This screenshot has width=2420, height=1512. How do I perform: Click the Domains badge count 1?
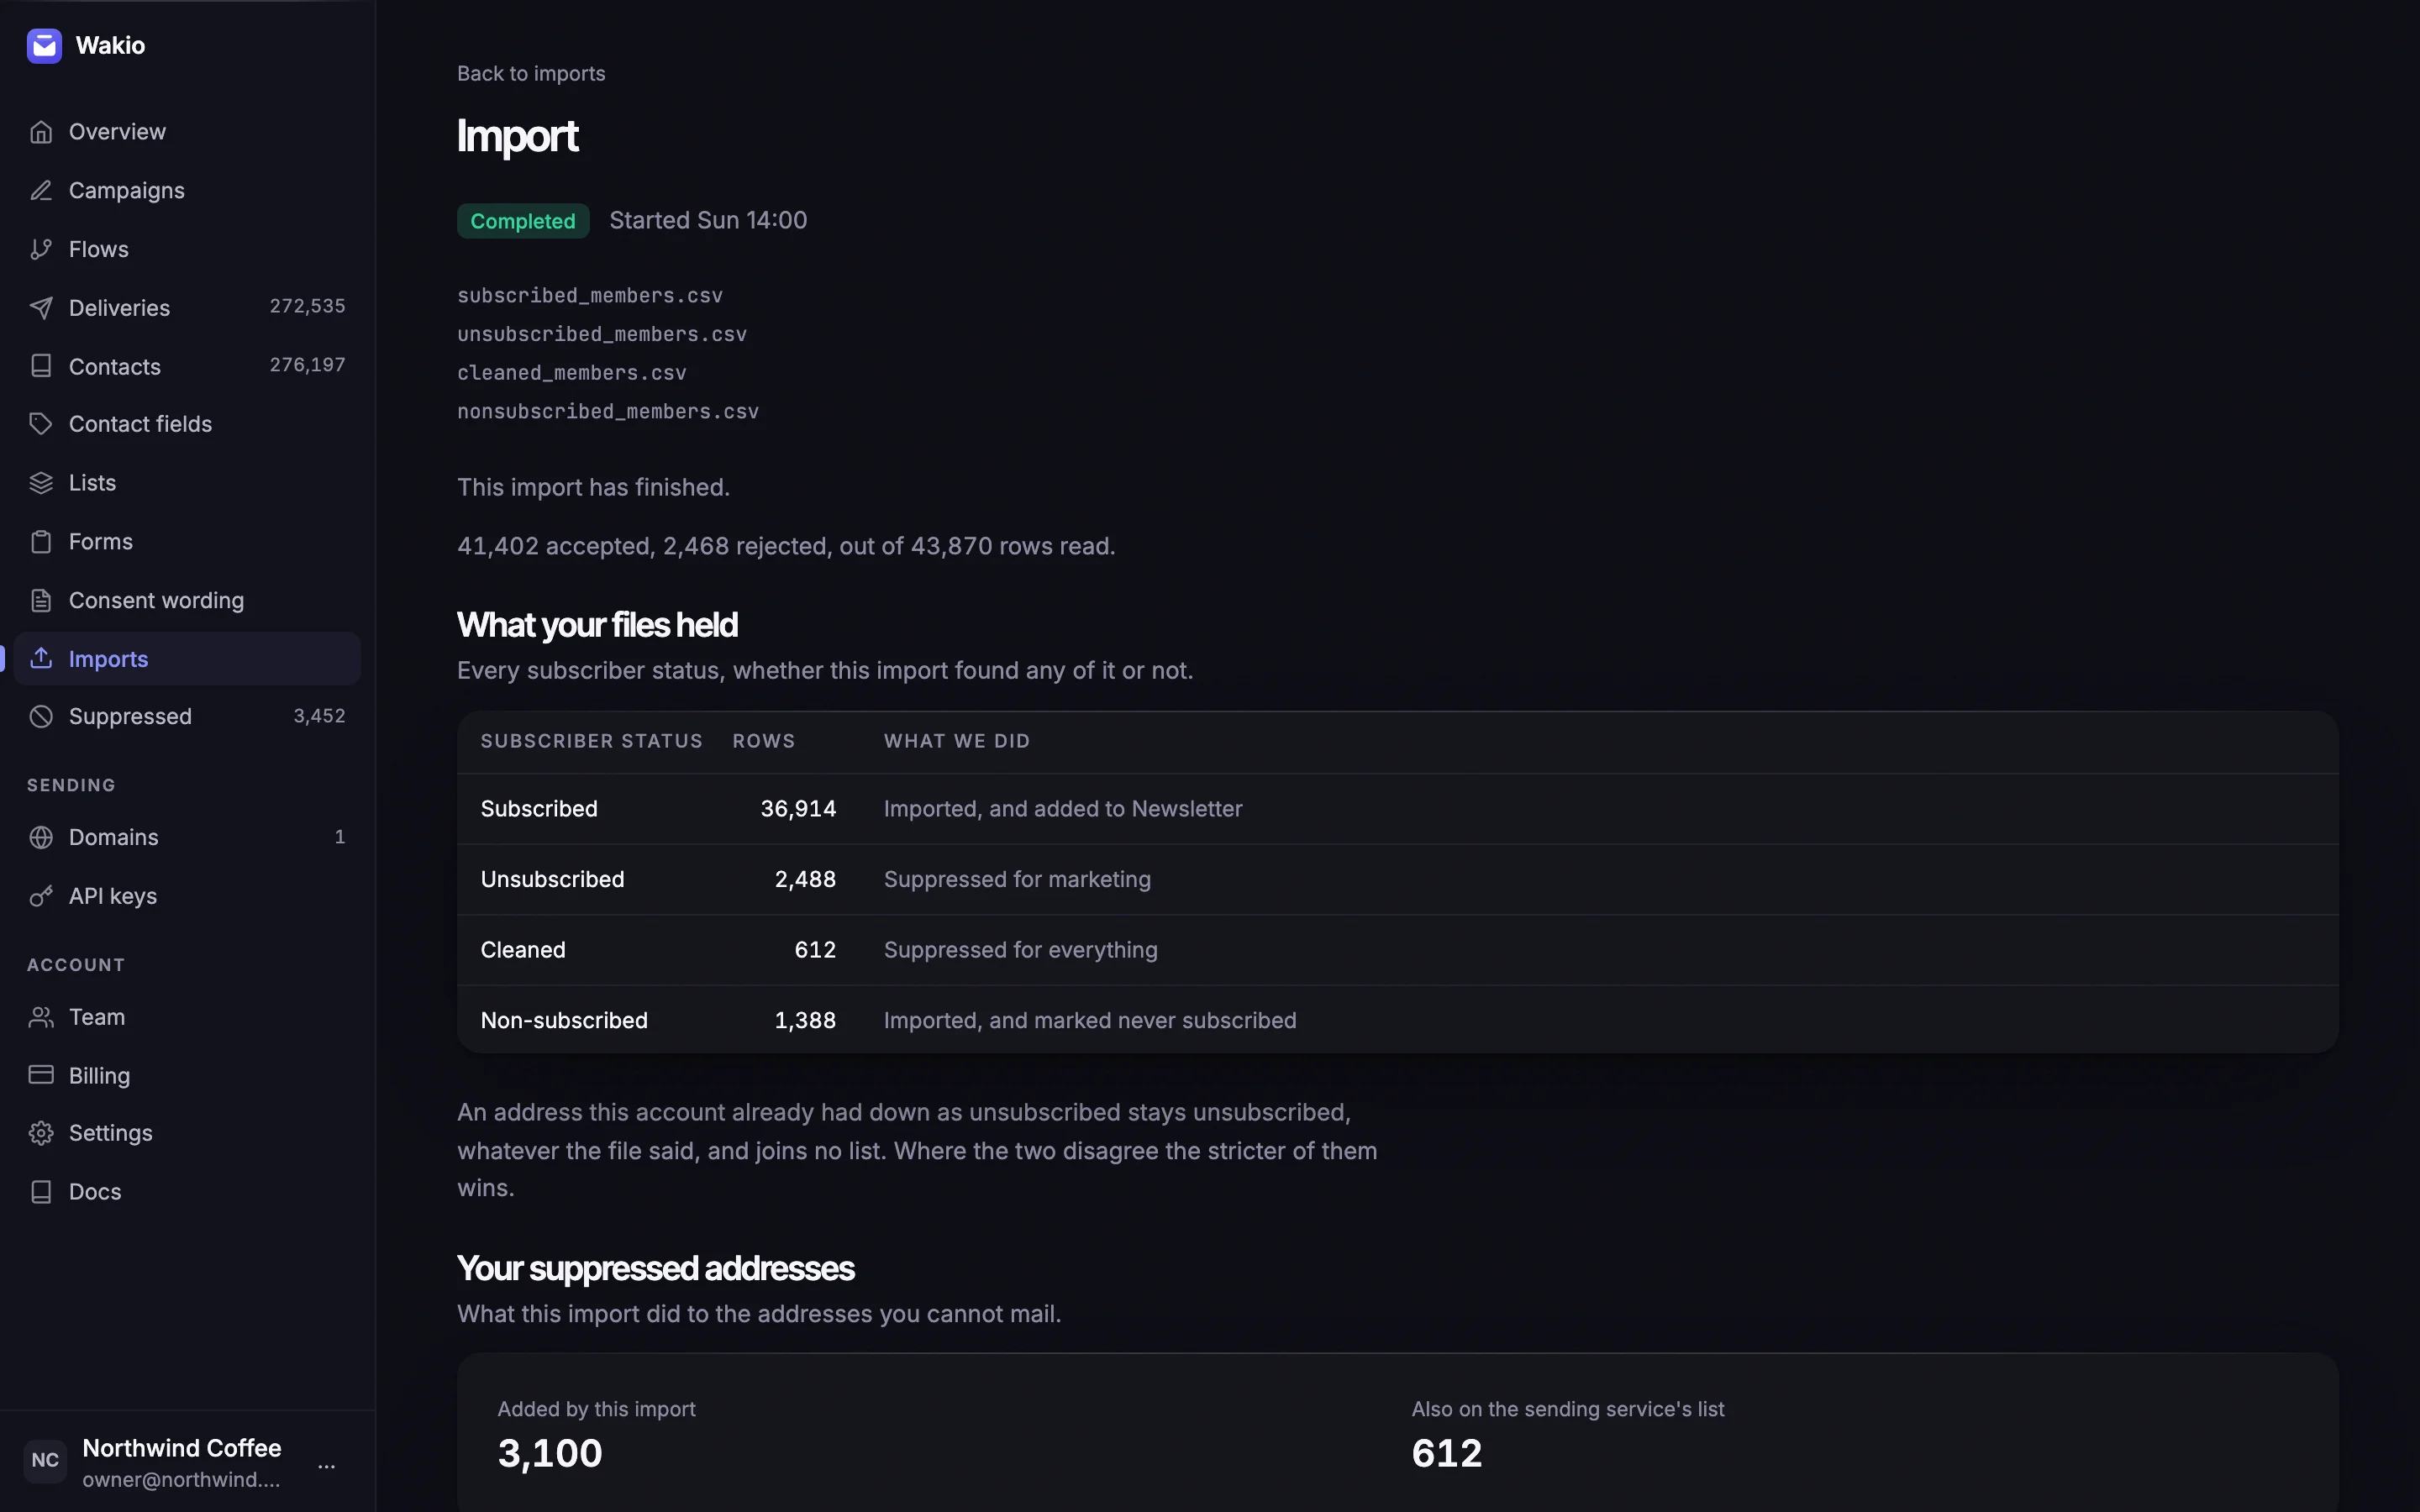point(340,837)
